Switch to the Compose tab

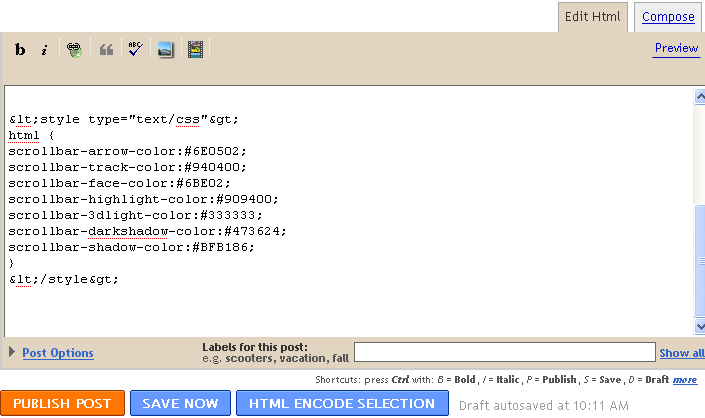click(x=668, y=17)
